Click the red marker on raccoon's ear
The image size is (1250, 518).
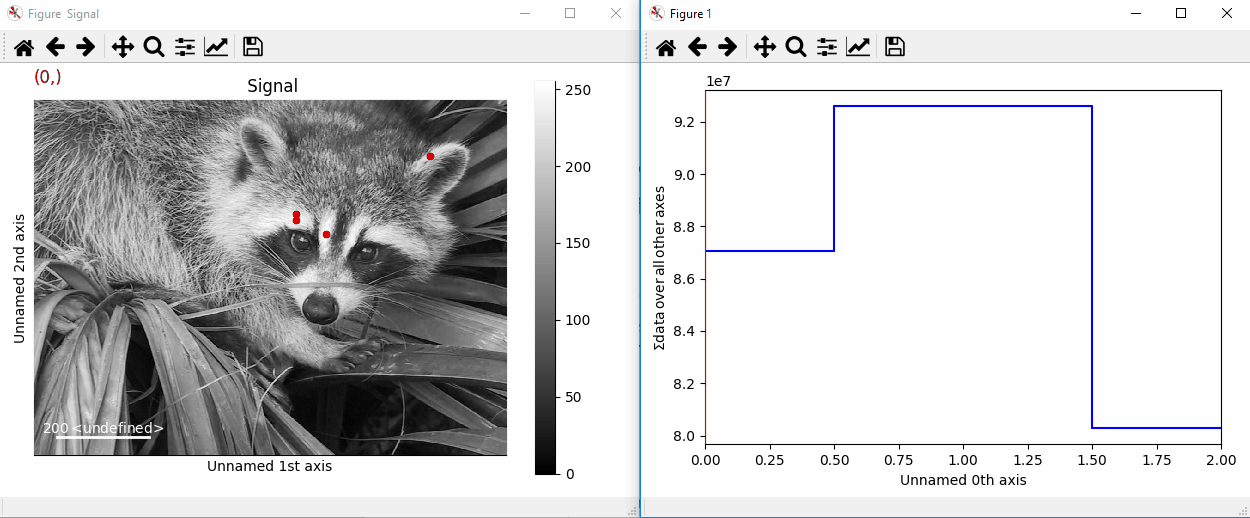coord(430,156)
